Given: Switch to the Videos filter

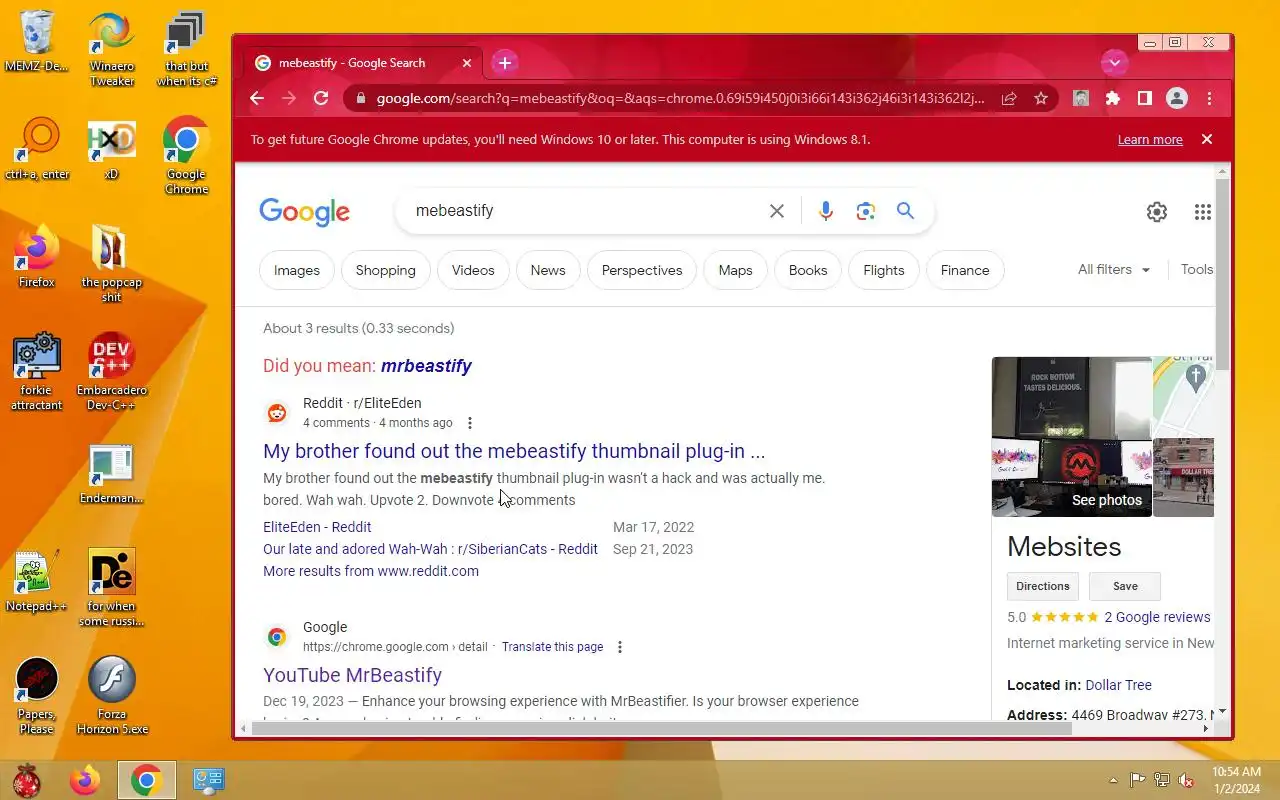Looking at the screenshot, I should 473,270.
